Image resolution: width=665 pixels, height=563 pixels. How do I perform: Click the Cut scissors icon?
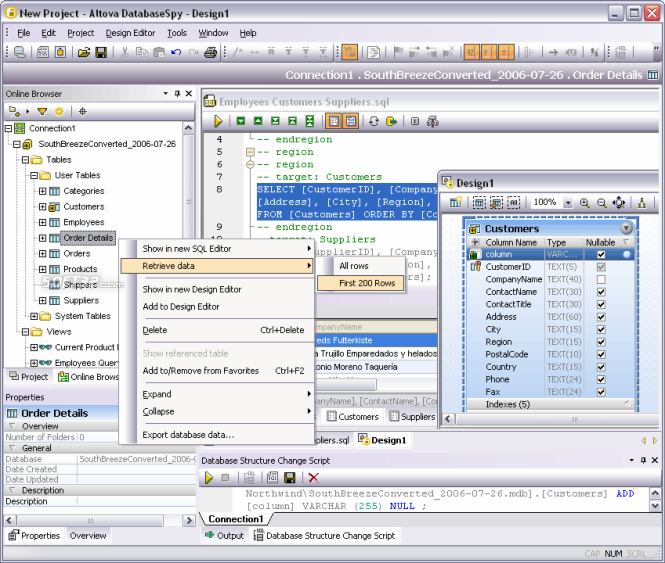click(x=124, y=53)
